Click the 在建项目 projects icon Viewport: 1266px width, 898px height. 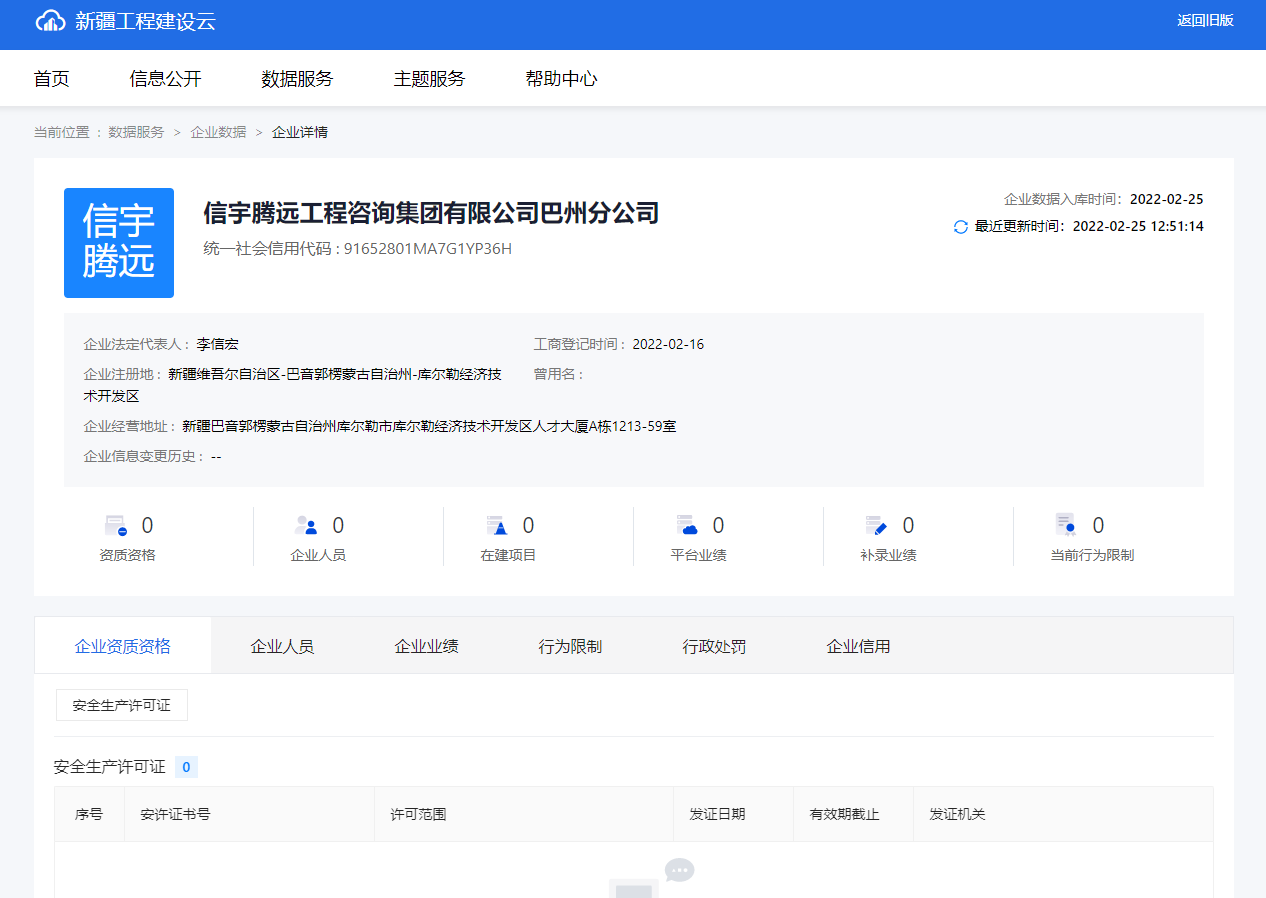[x=495, y=524]
